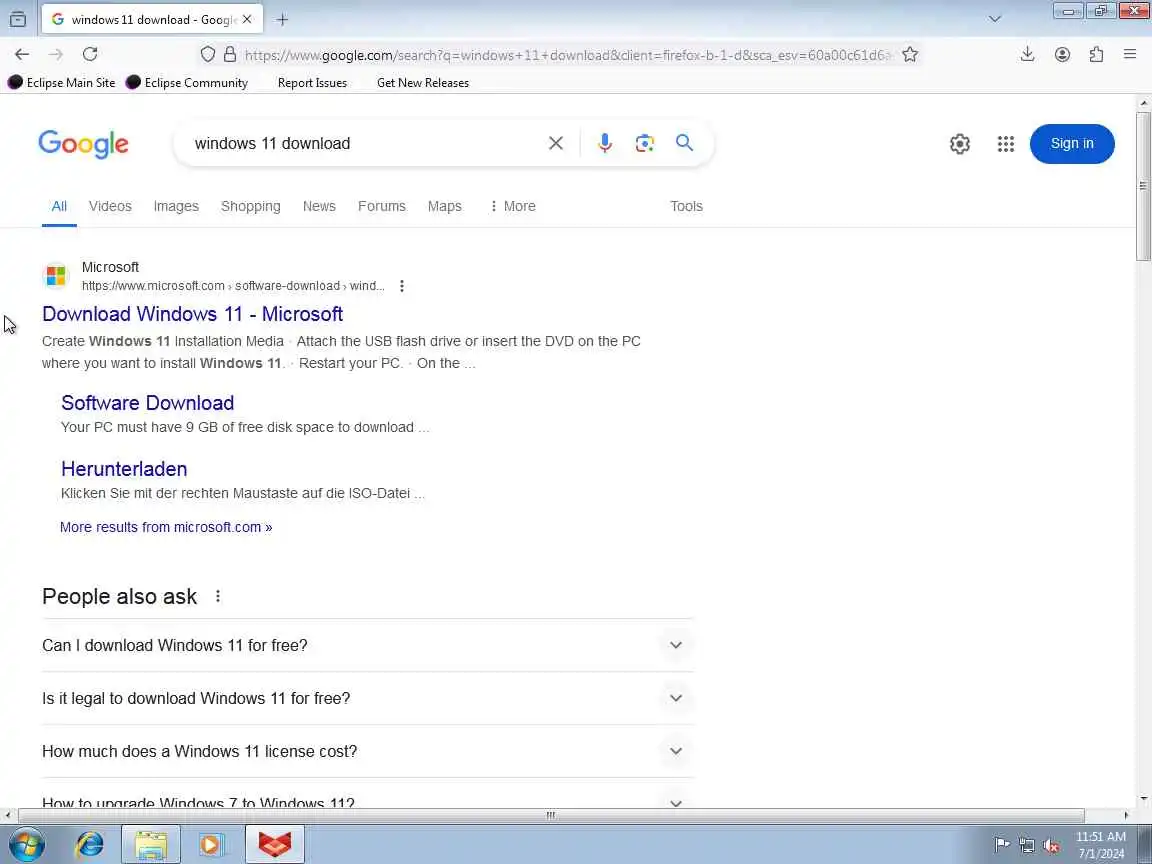Search by image with Google Lens icon
The image size is (1152, 864).
[x=644, y=143]
